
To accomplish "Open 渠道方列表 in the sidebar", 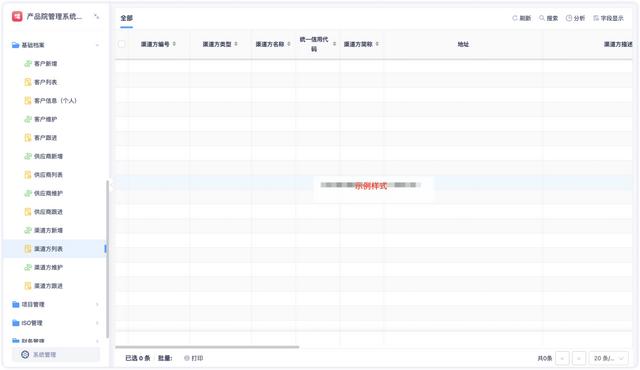I will [54, 249].
